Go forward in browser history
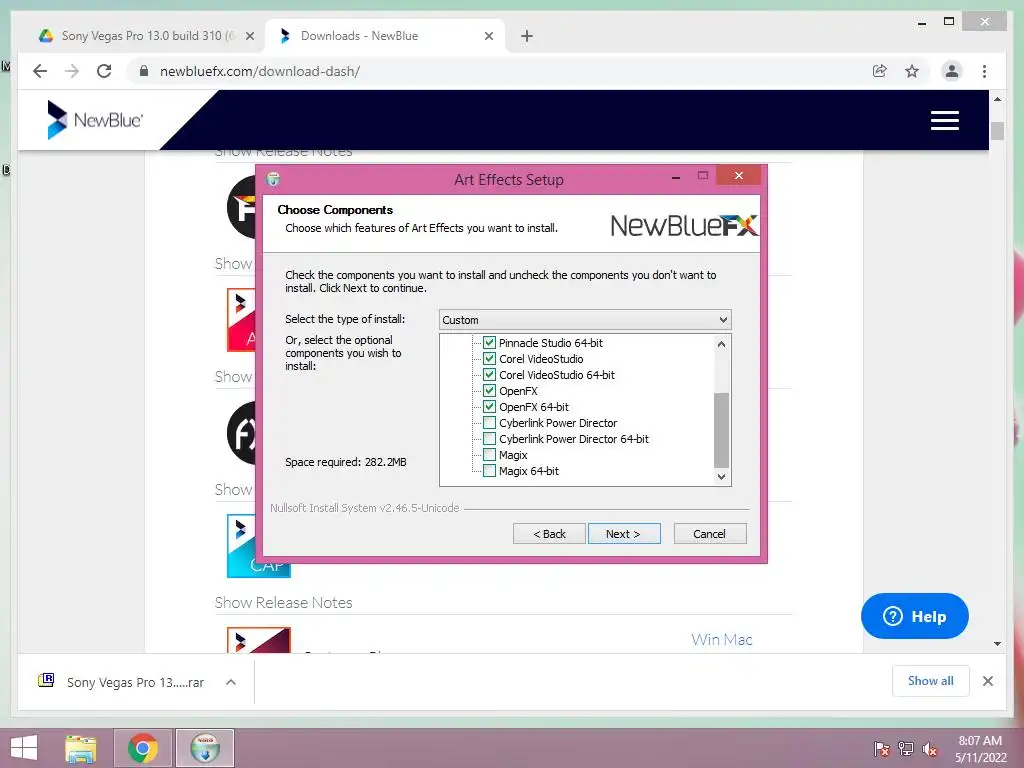 click(72, 71)
